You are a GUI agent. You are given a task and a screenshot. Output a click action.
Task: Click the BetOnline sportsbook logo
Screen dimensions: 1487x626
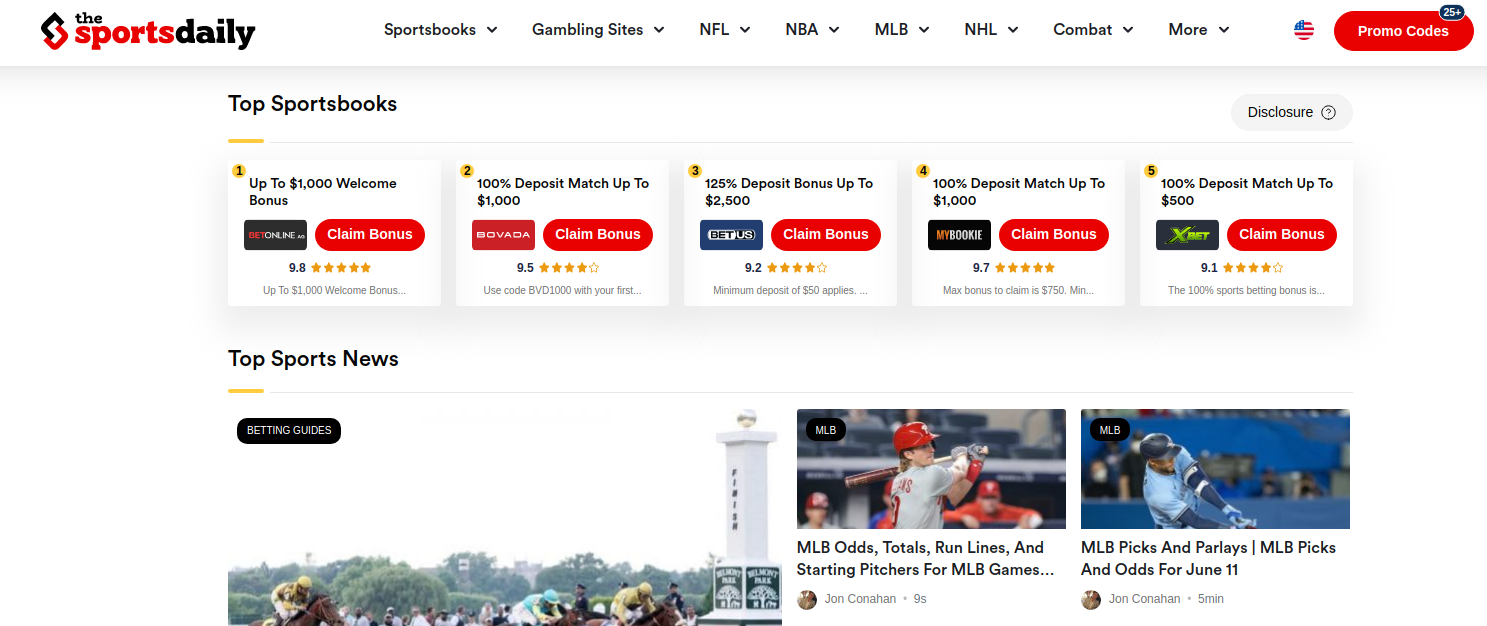[x=275, y=235]
